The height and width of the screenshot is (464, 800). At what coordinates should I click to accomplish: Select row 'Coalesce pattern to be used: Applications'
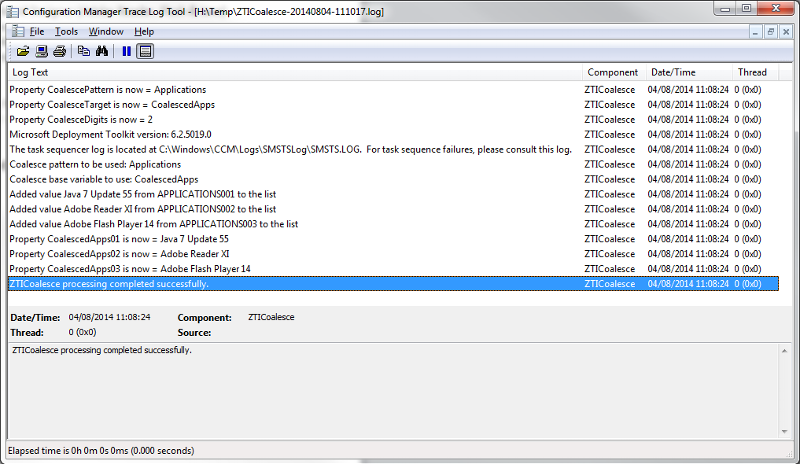pyautogui.click(x=393, y=164)
